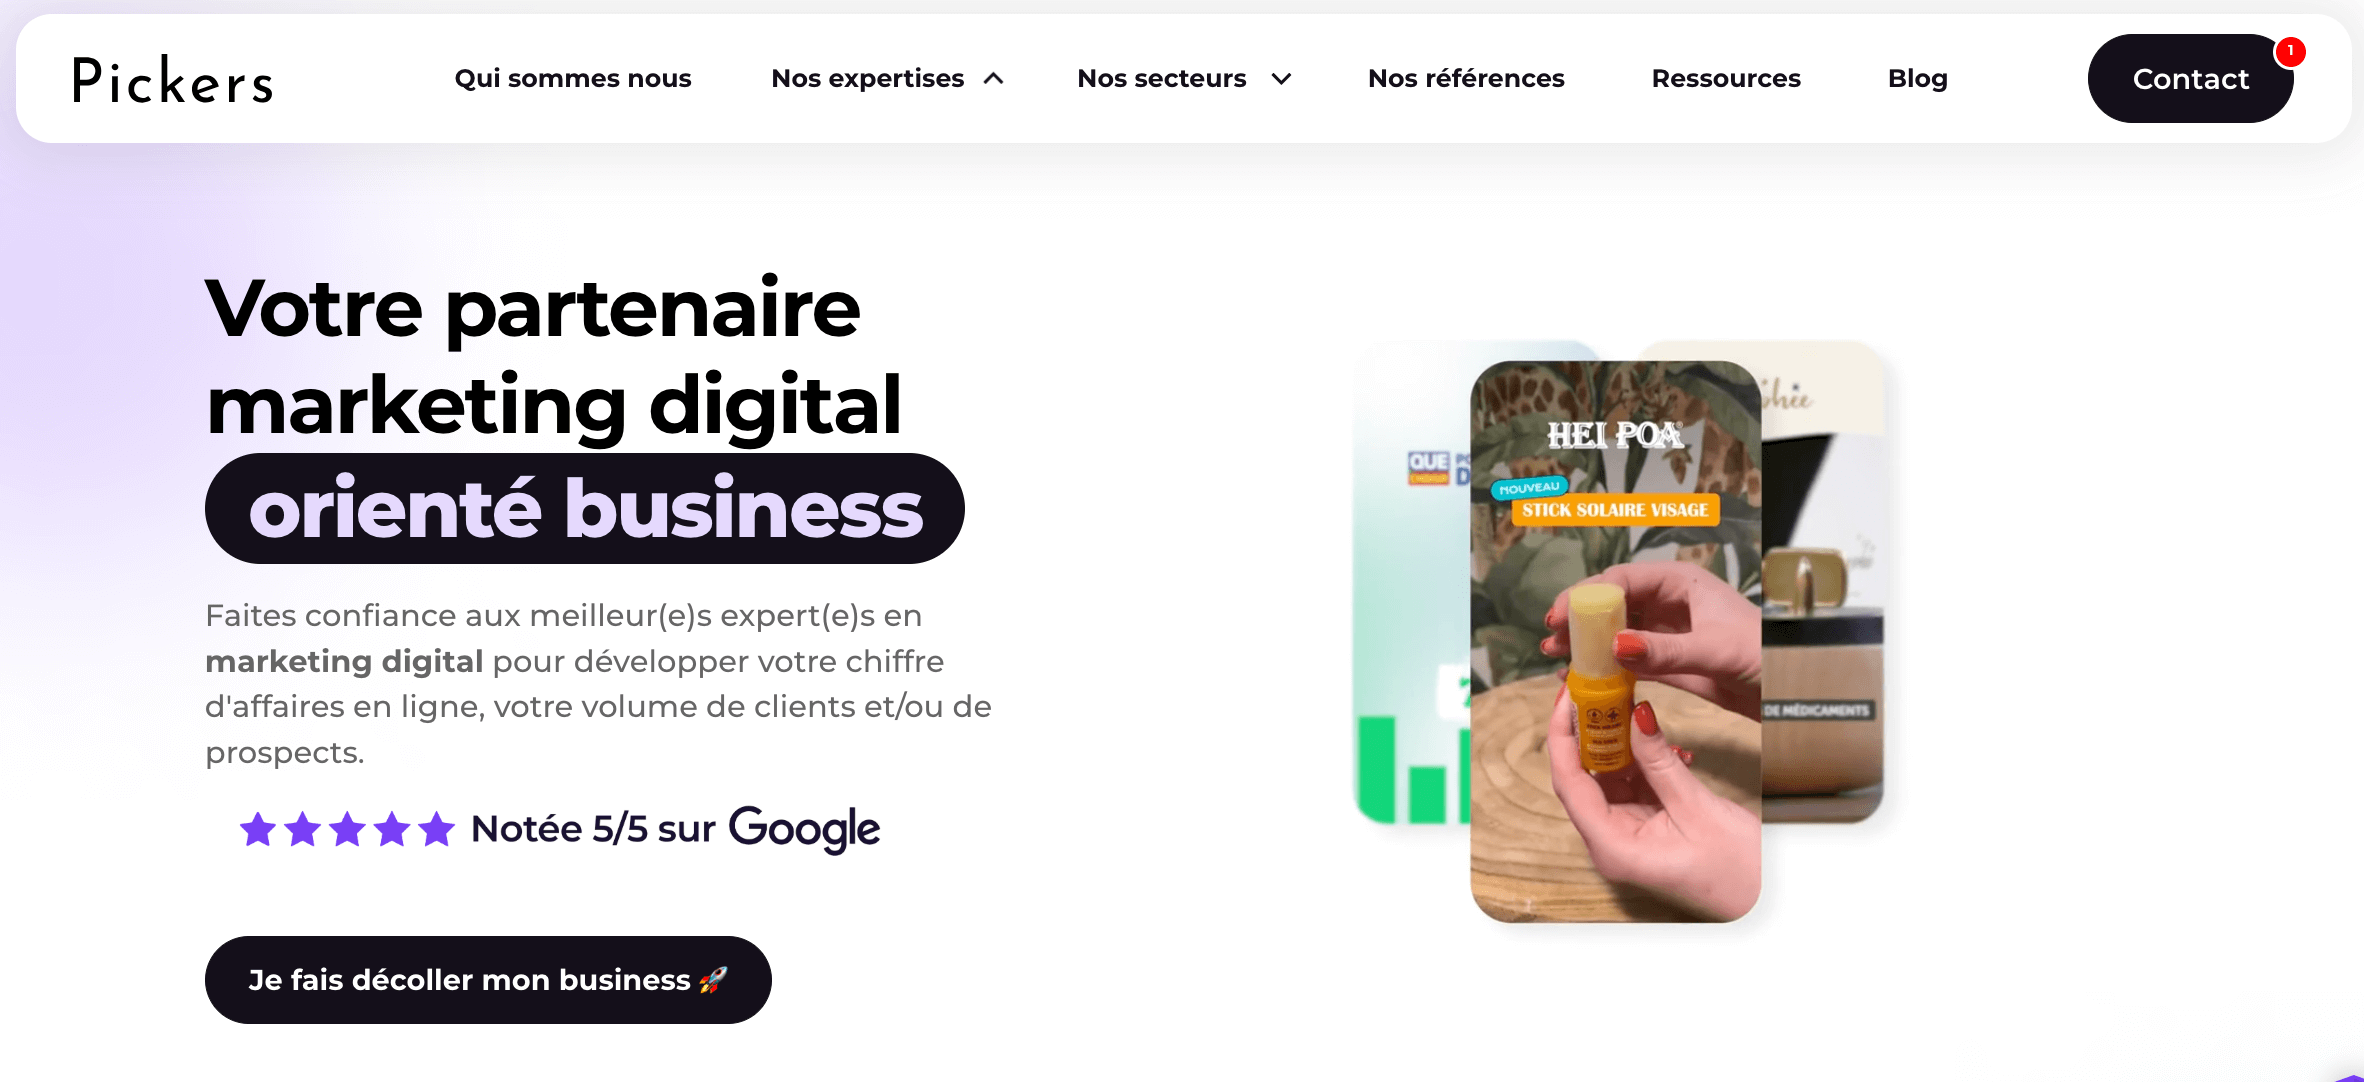Open the Qui sommes nous page
This screenshot has height=1082, width=2364.
(573, 78)
